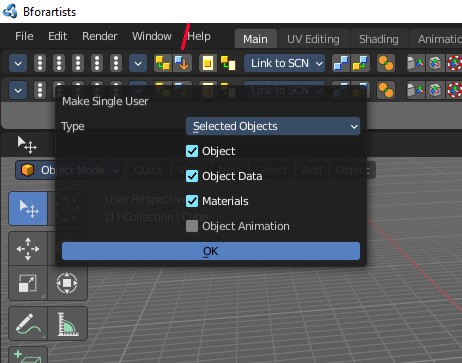Open the Window menu
Screen dimensions: 462x363
[152, 36]
